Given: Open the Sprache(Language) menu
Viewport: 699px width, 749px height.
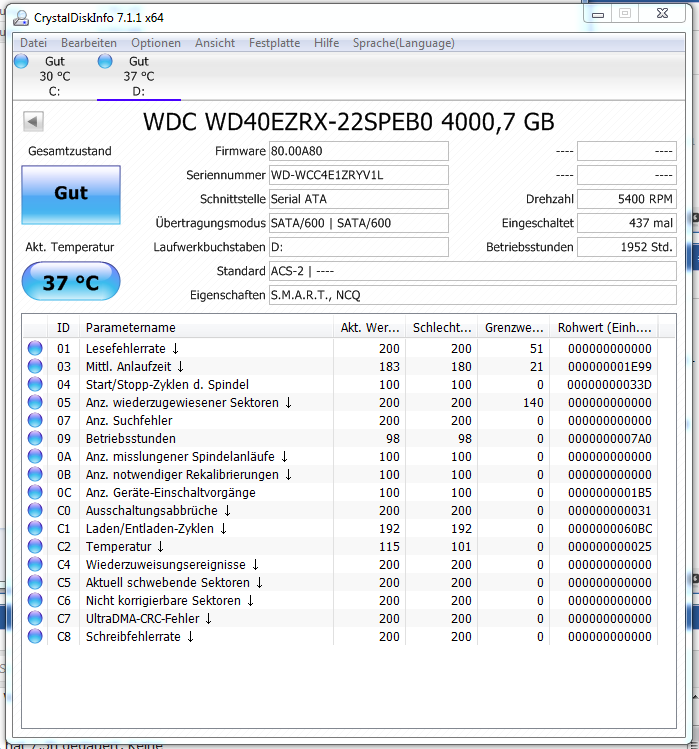Looking at the screenshot, I should click(404, 43).
